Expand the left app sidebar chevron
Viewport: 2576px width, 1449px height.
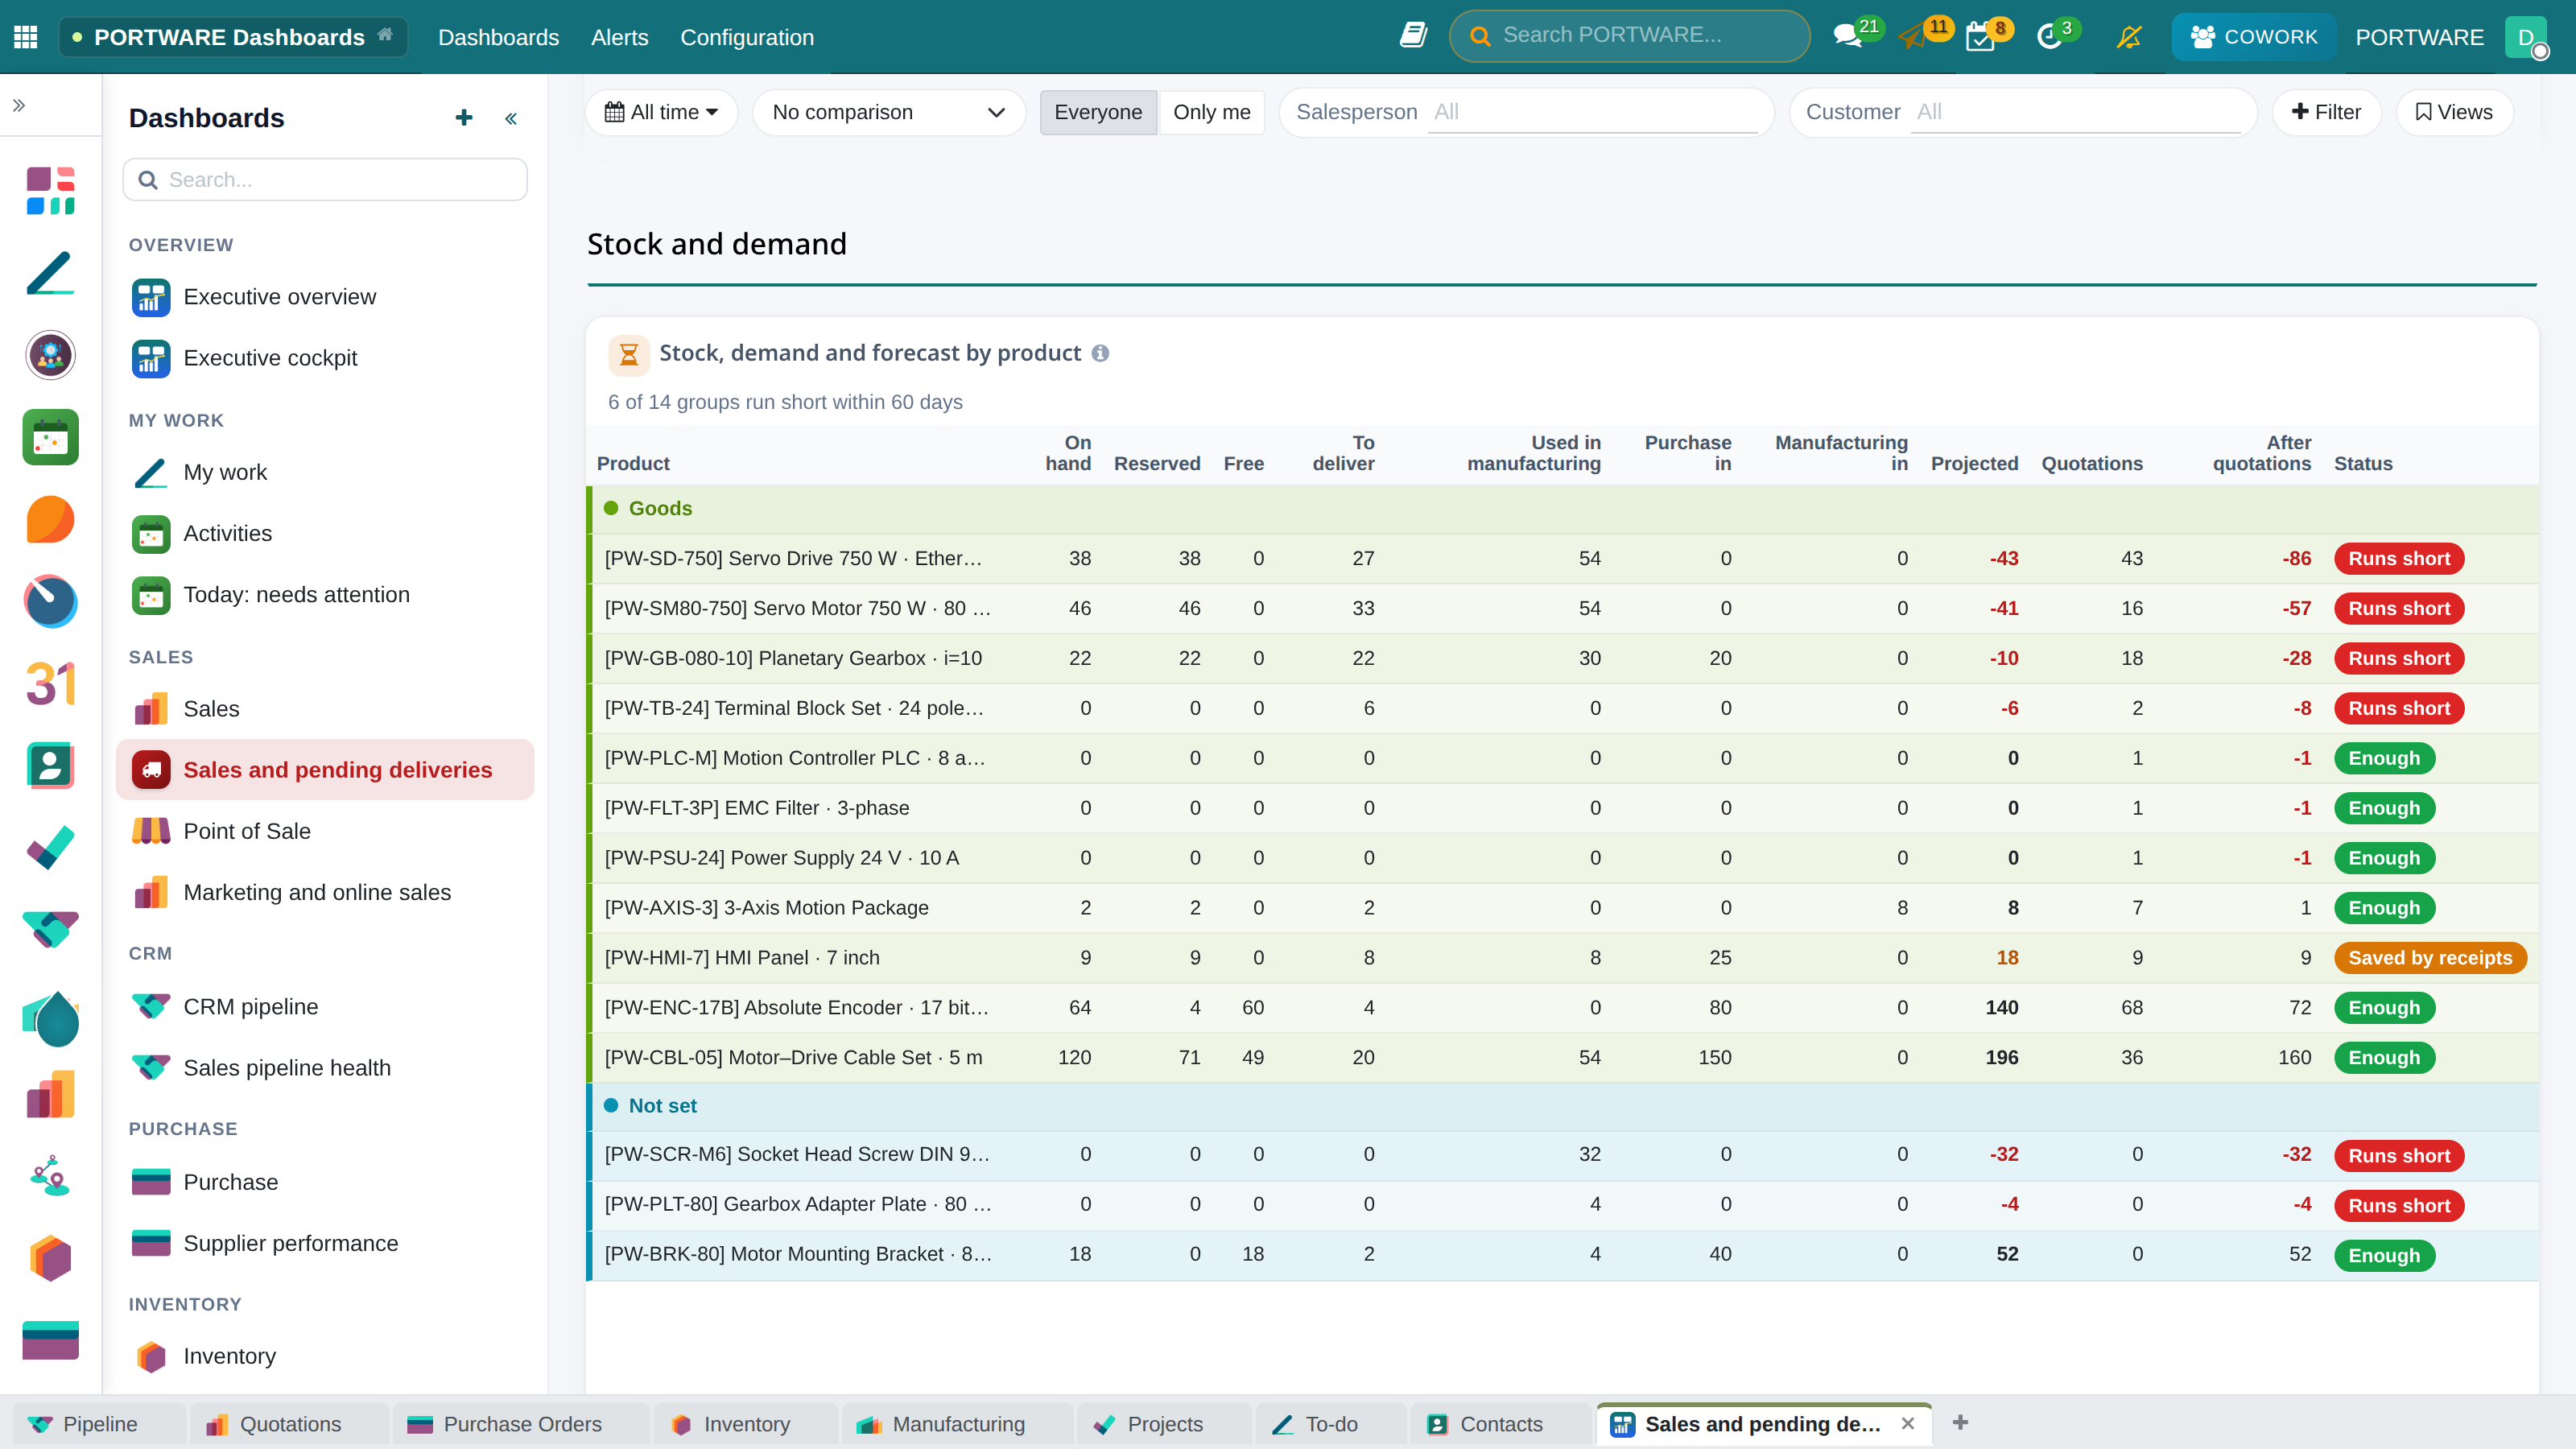(19, 105)
